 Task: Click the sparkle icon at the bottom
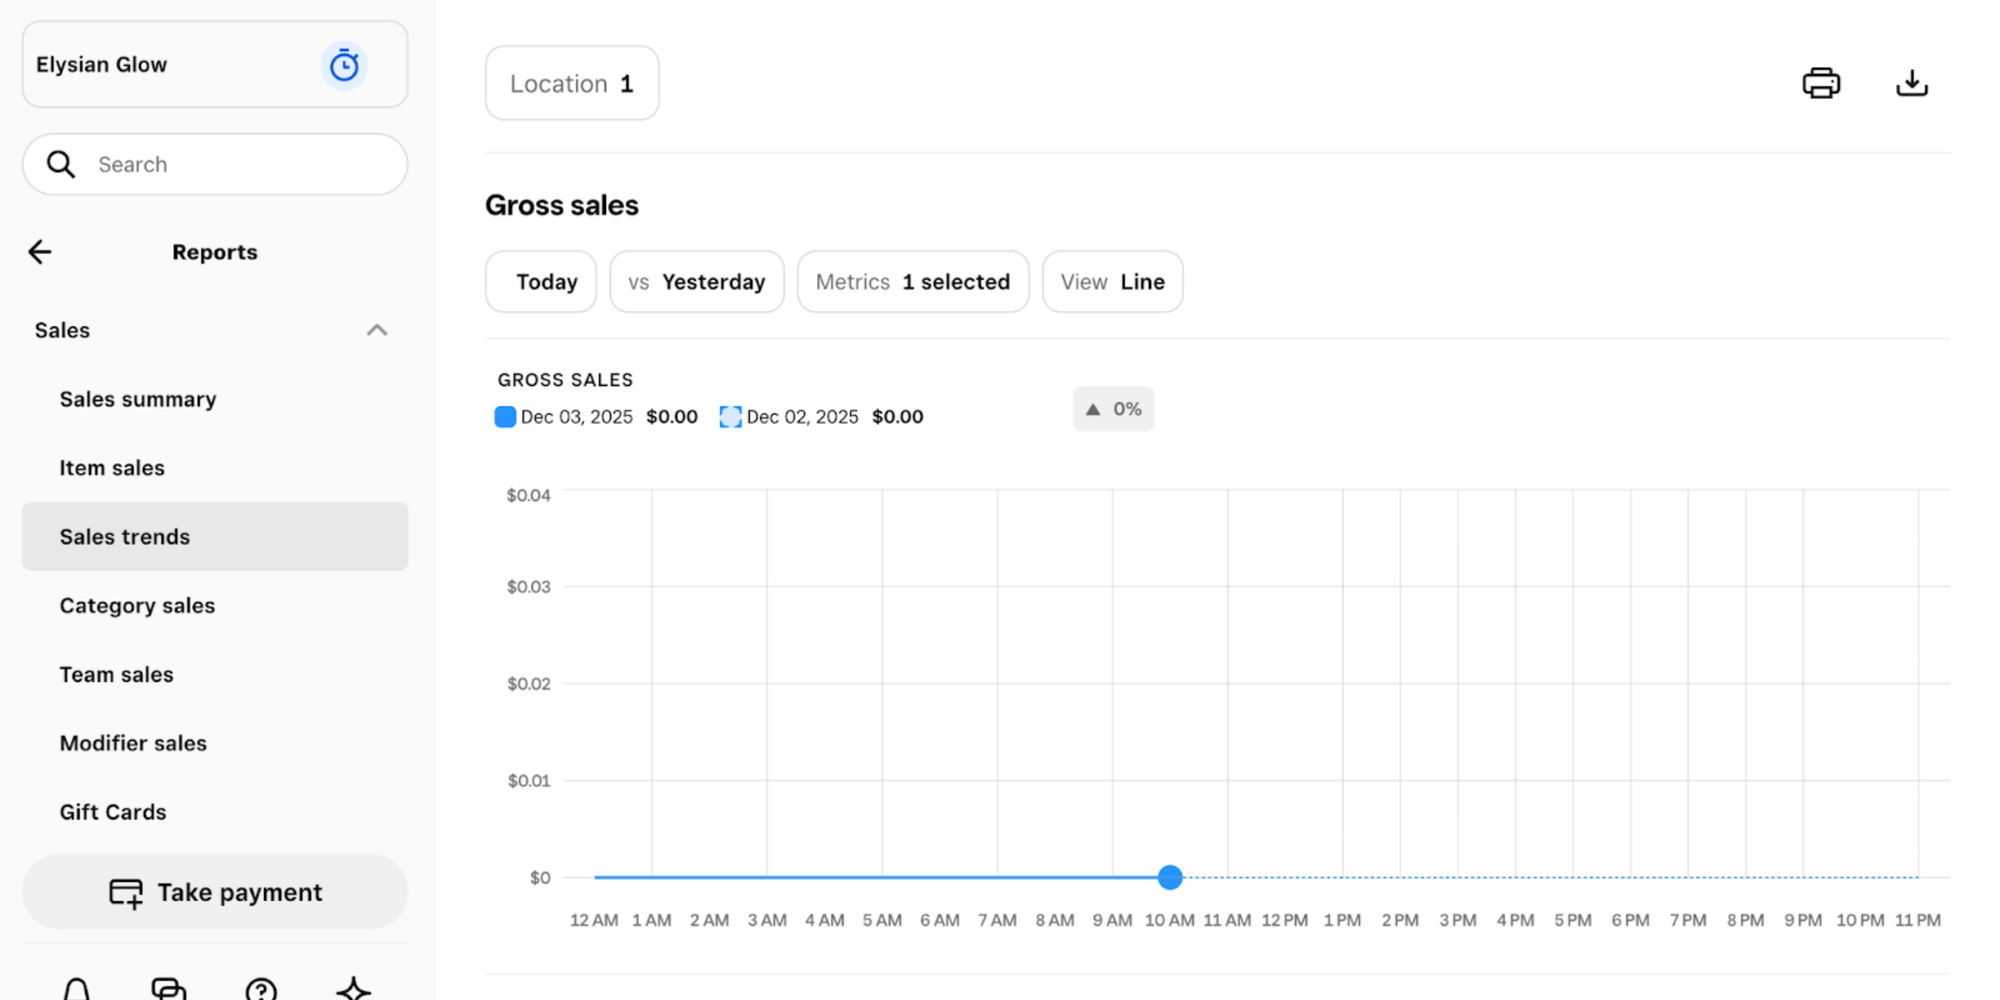(x=352, y=988)
